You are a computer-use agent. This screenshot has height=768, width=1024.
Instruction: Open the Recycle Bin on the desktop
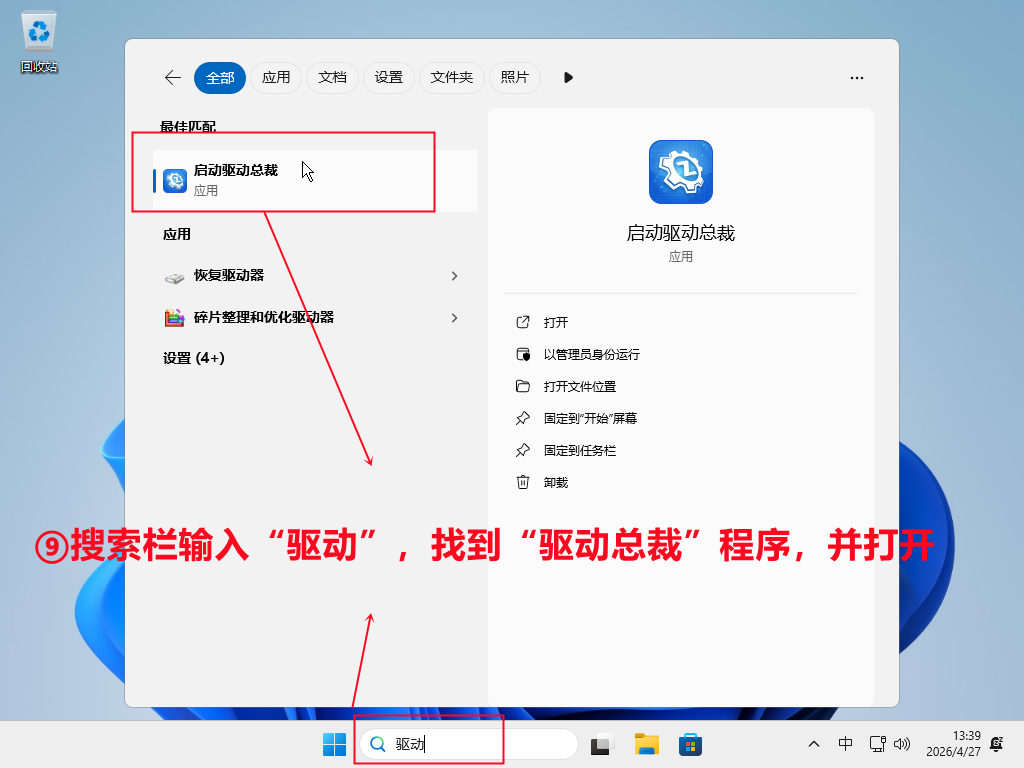pyautogui.click(x=37, y=32)
